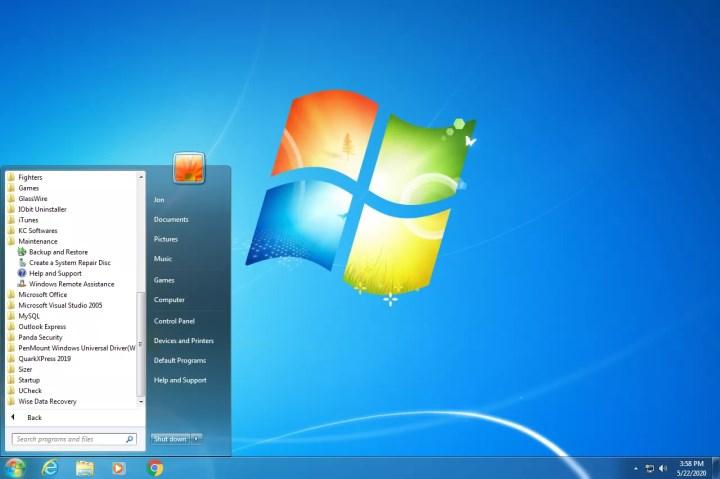This screenshot has height=479, width=720.
Task: Expand the Microsoft Office folder
Action: 42,294
